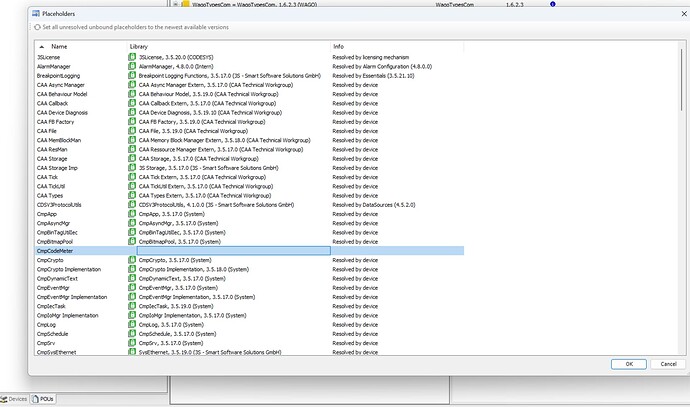Click the 3S Storage library icon
Viewport: 690px width, 407px height.
(132, 168)
